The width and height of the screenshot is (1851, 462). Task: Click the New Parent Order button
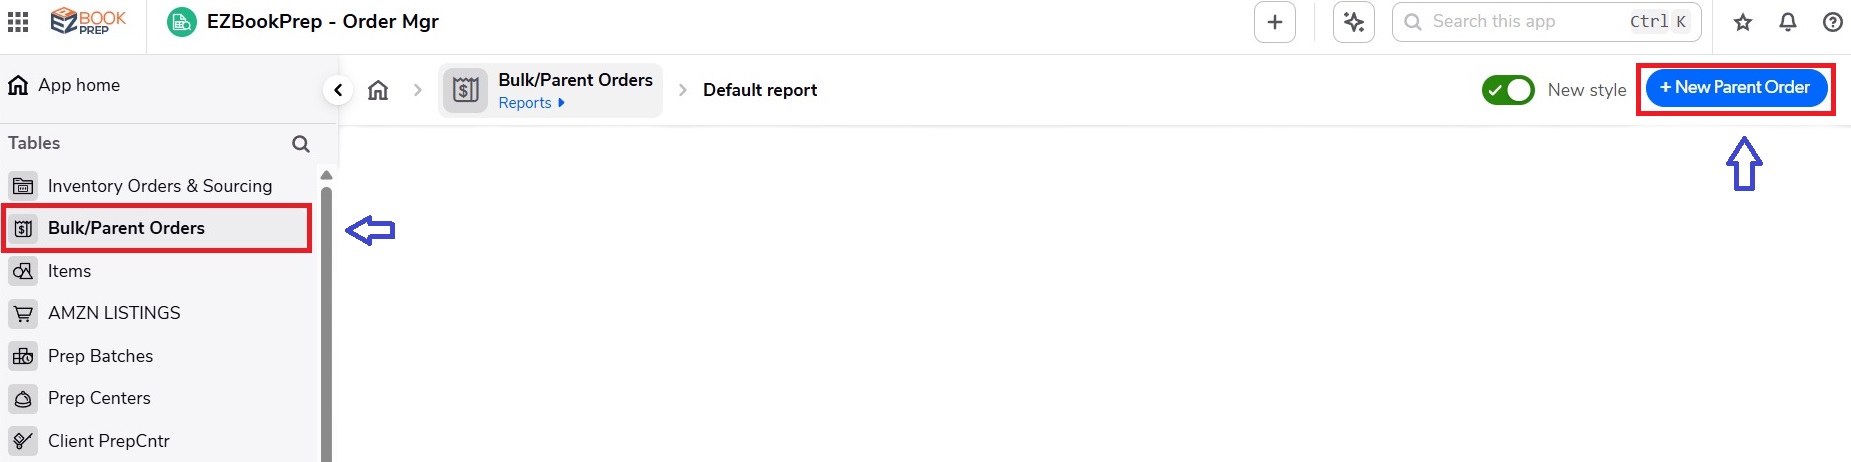(x=1736, y=88)
